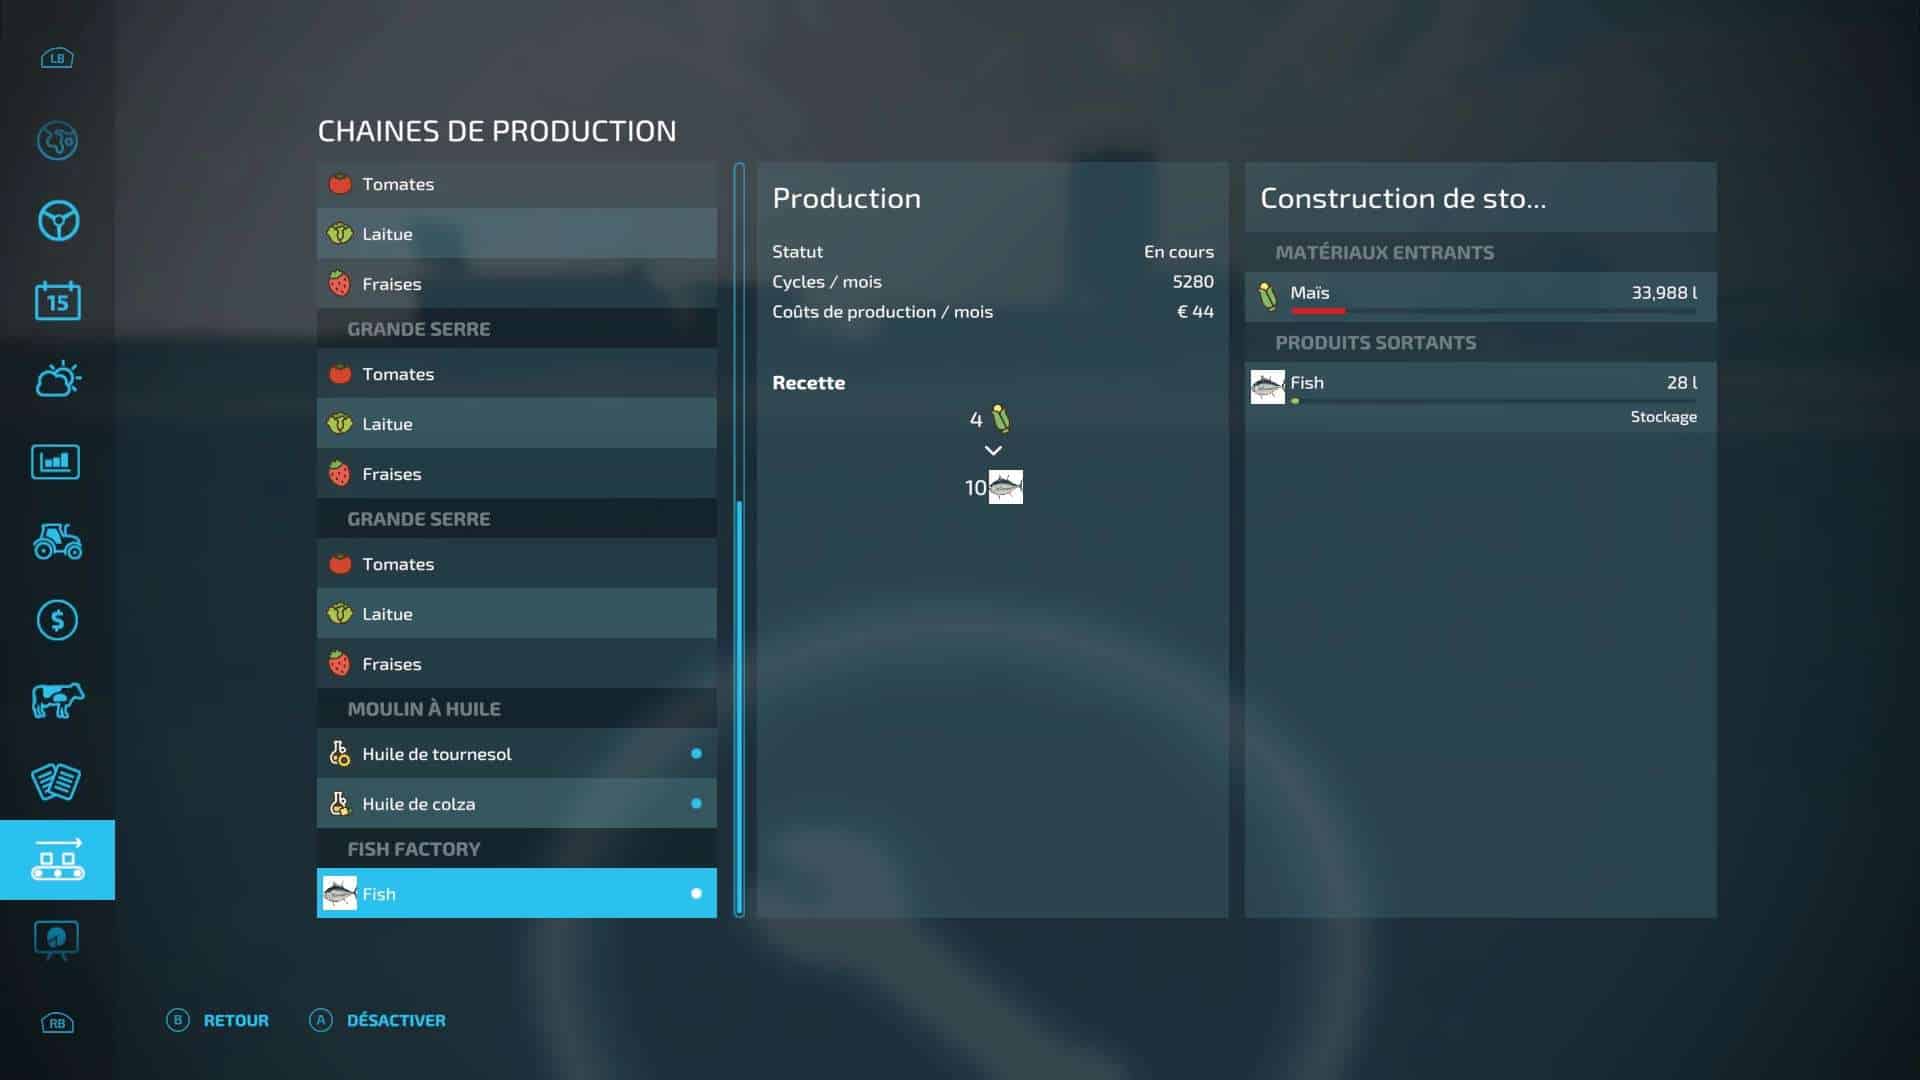
Task: Toggle Huile de tournesol production status
Action: (697, 754)
